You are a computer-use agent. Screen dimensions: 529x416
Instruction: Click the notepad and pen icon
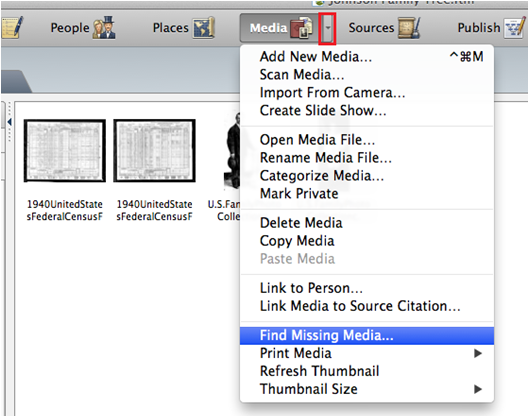(12, 27)
